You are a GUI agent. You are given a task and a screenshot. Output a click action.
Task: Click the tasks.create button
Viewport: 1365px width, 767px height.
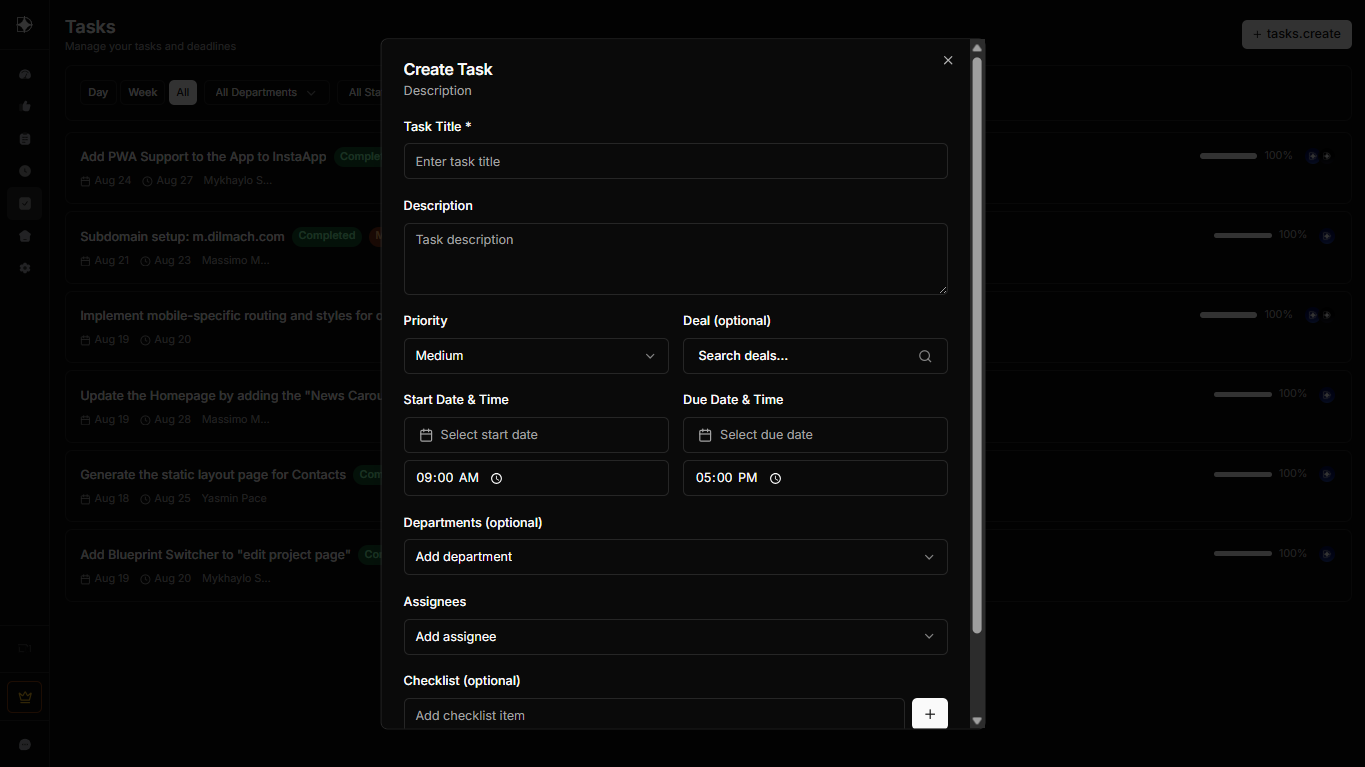(x=1297, y=34)
